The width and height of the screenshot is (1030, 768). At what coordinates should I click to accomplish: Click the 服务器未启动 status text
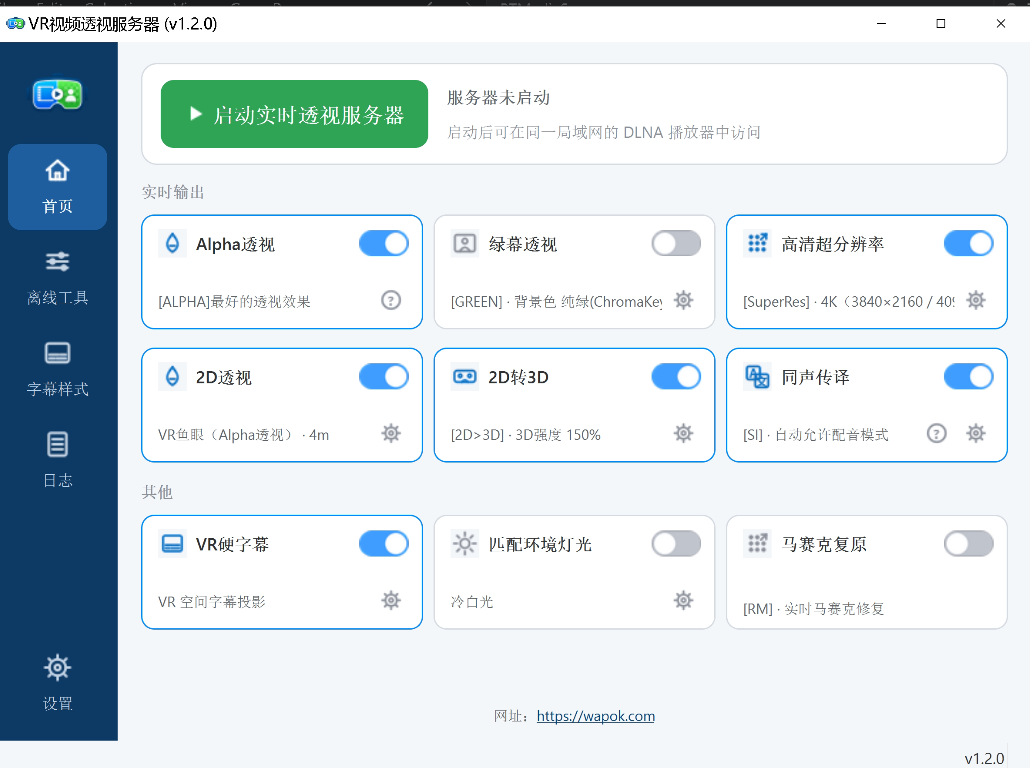pos(499,98)
